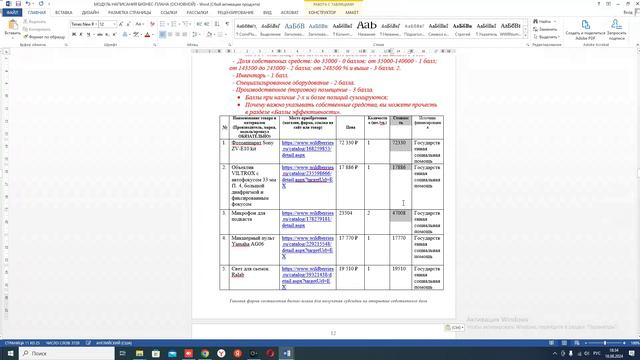Undo the last action
Image resolution: width=640 pixels, height=360 pixels.
[28, 4]
